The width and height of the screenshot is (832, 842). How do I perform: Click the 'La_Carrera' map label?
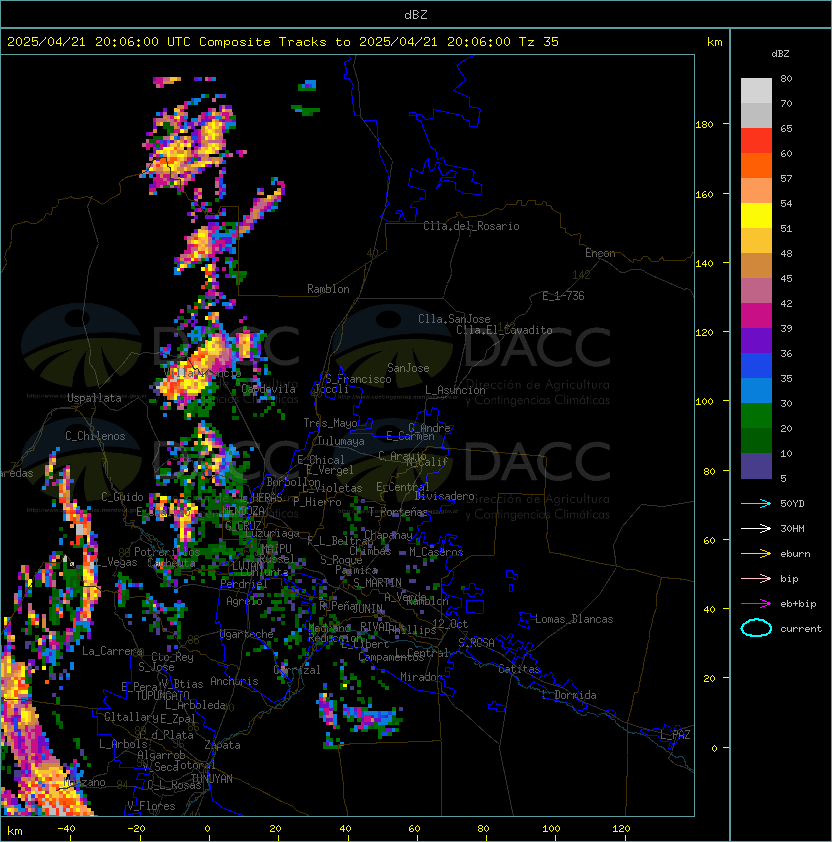pyautogui.click(x=113, y=651)
